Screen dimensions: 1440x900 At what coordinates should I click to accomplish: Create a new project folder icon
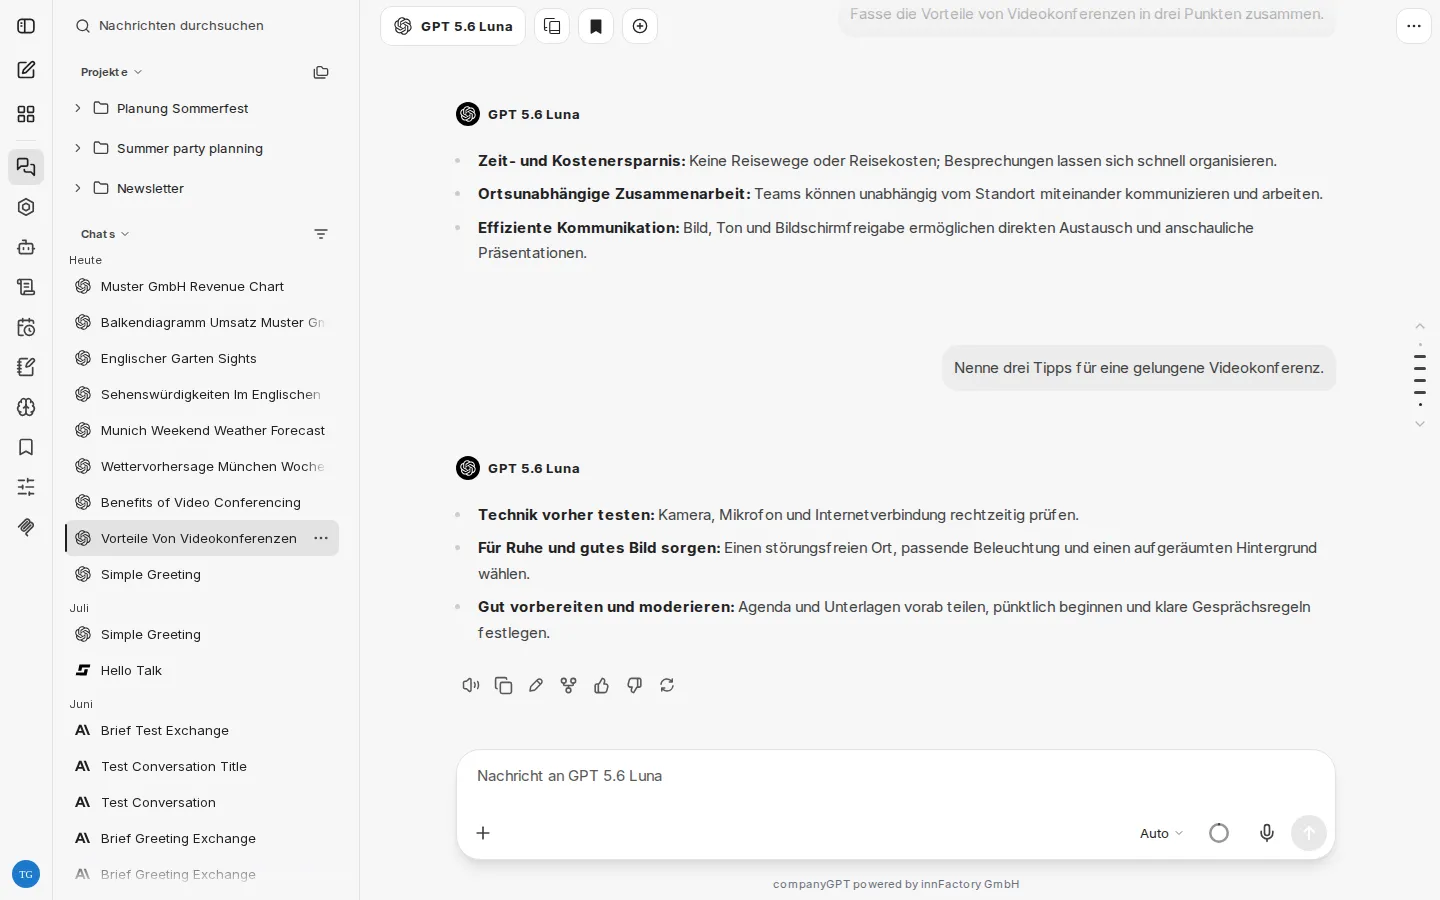click(x=321, y=72)
